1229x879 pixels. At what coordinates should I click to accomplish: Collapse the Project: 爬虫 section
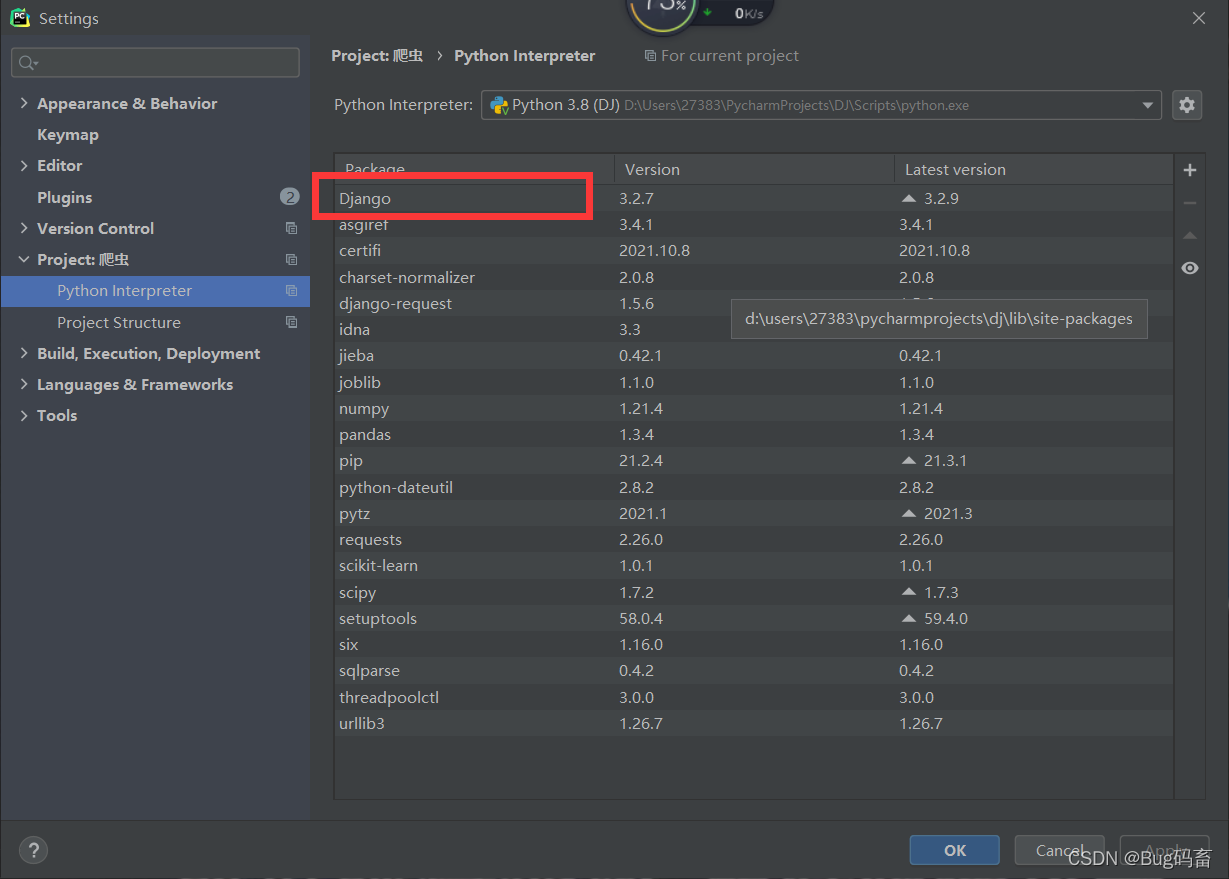pos(24,259)
